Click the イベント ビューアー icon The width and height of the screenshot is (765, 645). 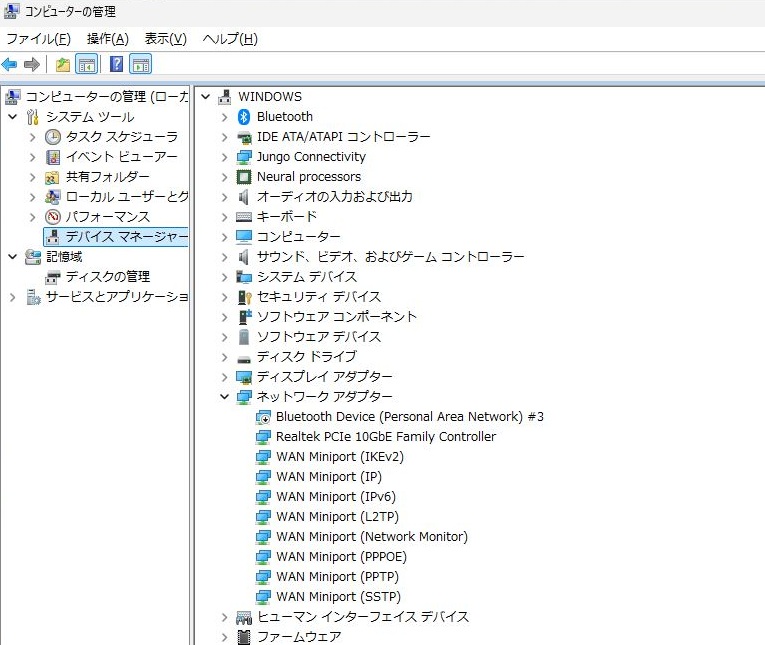[53, 157]
